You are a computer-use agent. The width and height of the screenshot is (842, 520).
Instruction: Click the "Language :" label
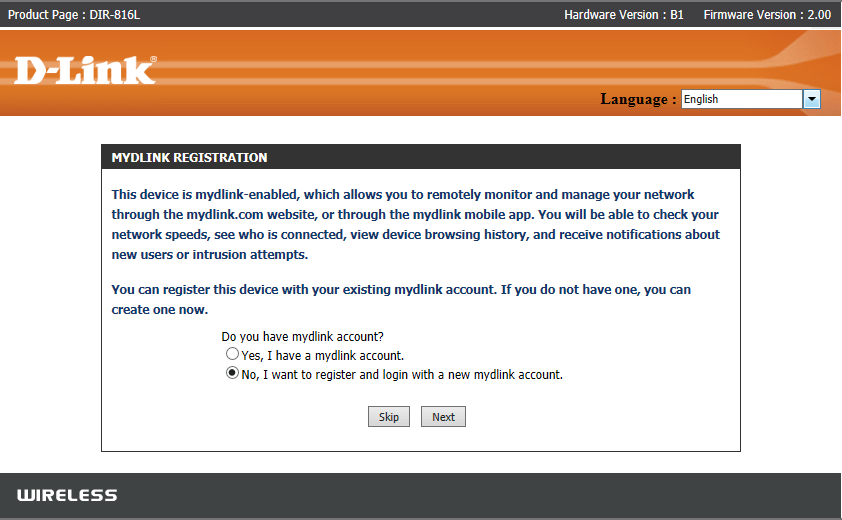(638, 99)
